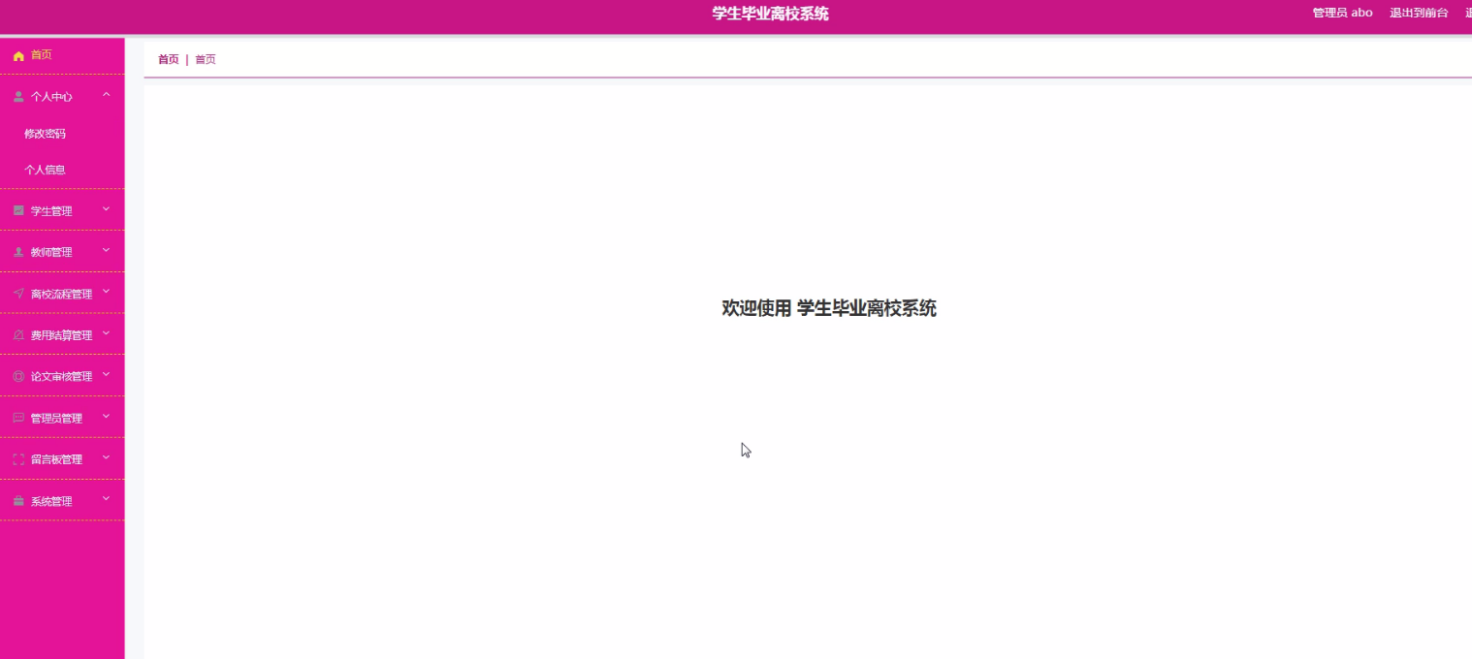Click the frame icon beside 留言板管理
This screenshot has height=659, width=1472.
click(x=18, y=460)
